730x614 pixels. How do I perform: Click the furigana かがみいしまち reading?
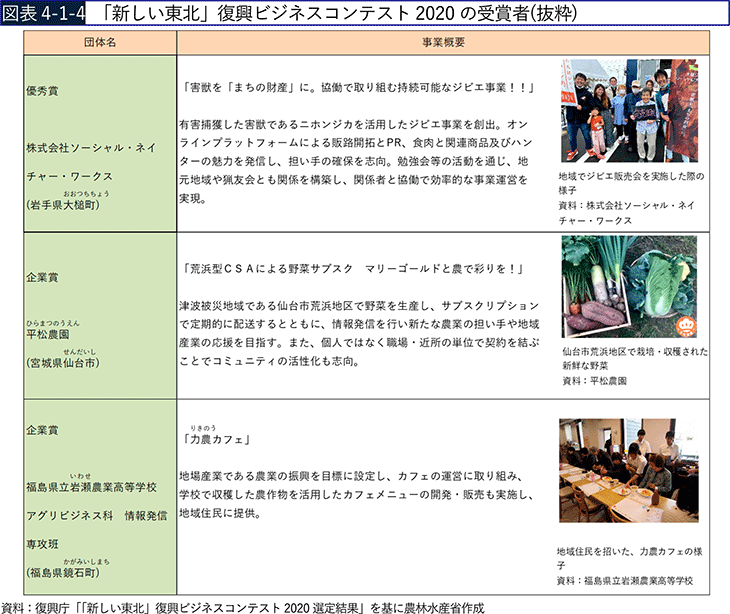coord(86,562)
